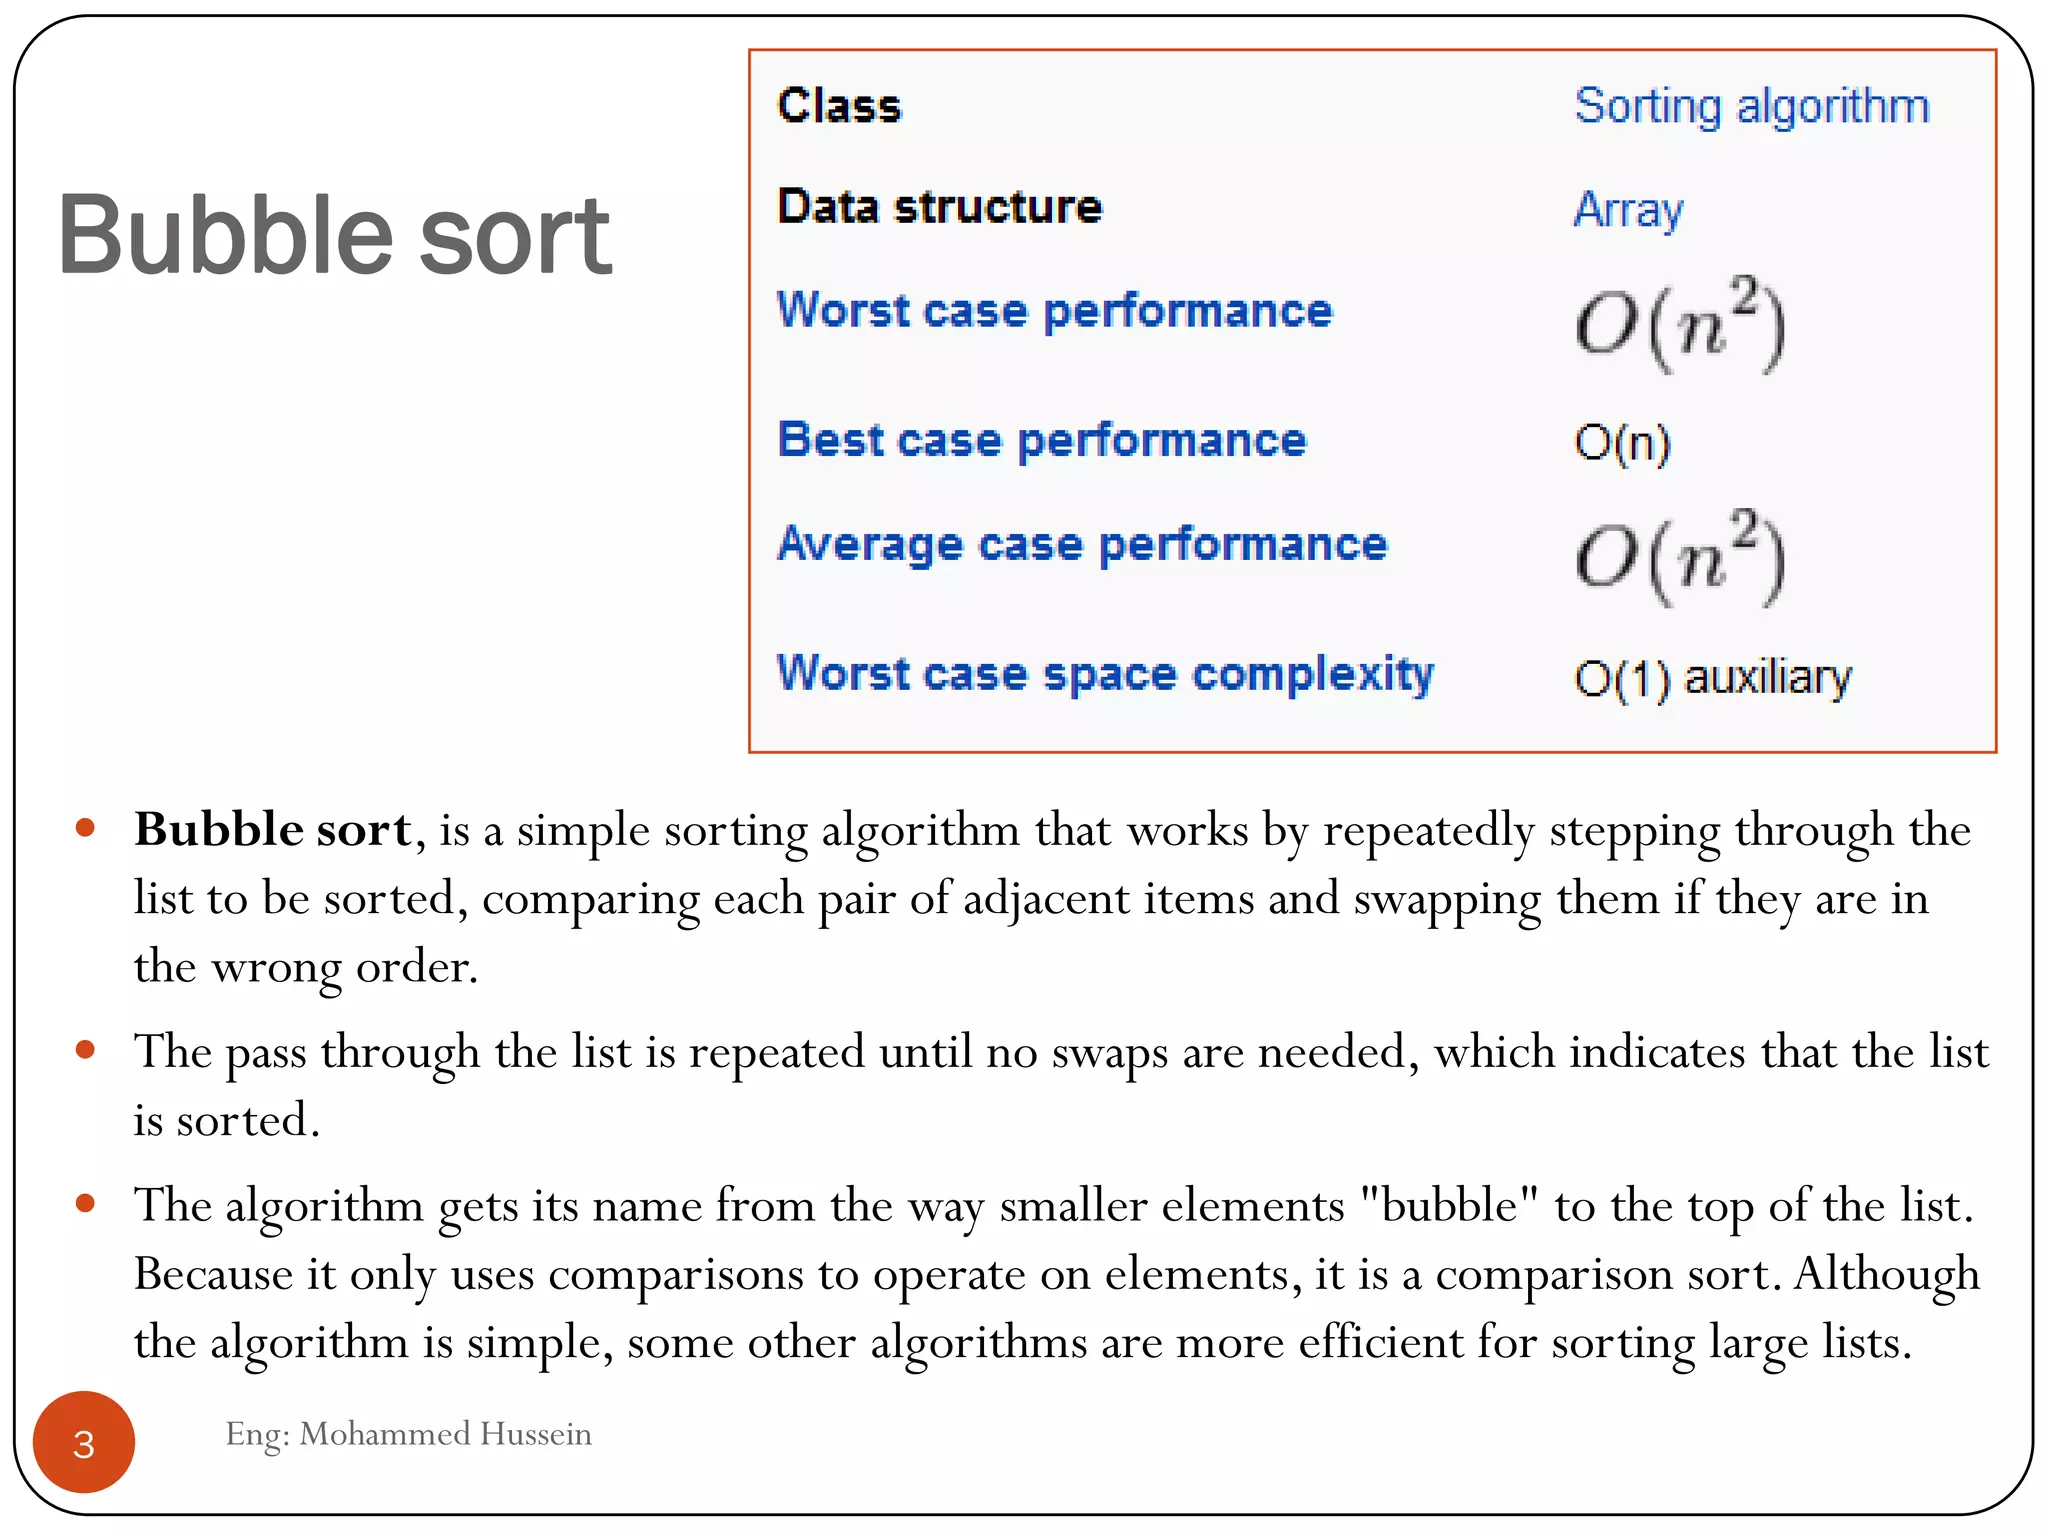Open the Array data structure link
Viewport: 2048px width, 1536px height.
1628,210
